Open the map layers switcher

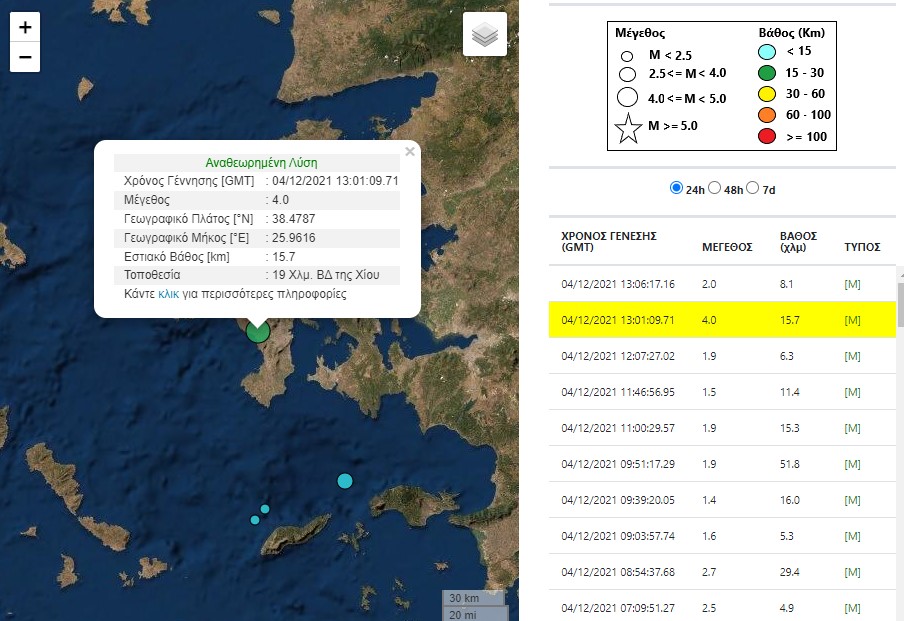tap(485, 35)
